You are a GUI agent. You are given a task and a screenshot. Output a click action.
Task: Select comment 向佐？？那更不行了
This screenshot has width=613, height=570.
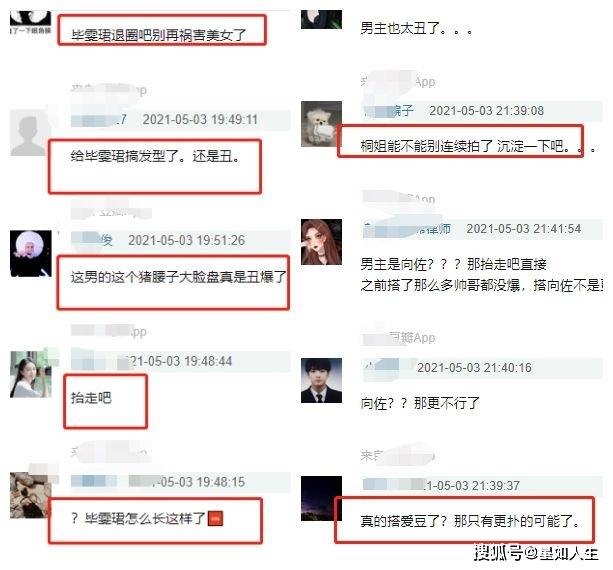point(420,403)
